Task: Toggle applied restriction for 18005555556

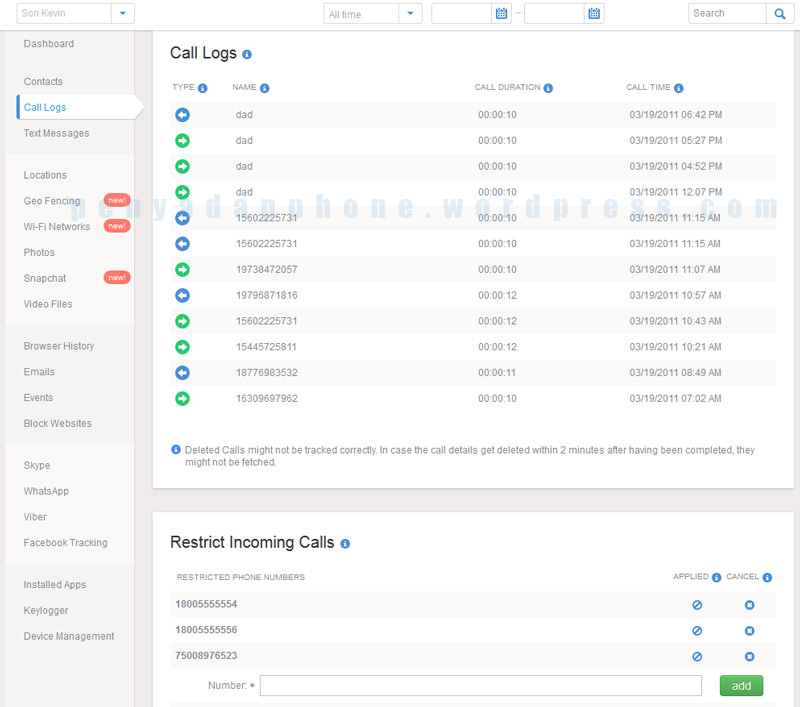Action: click(x=697, y=631)
